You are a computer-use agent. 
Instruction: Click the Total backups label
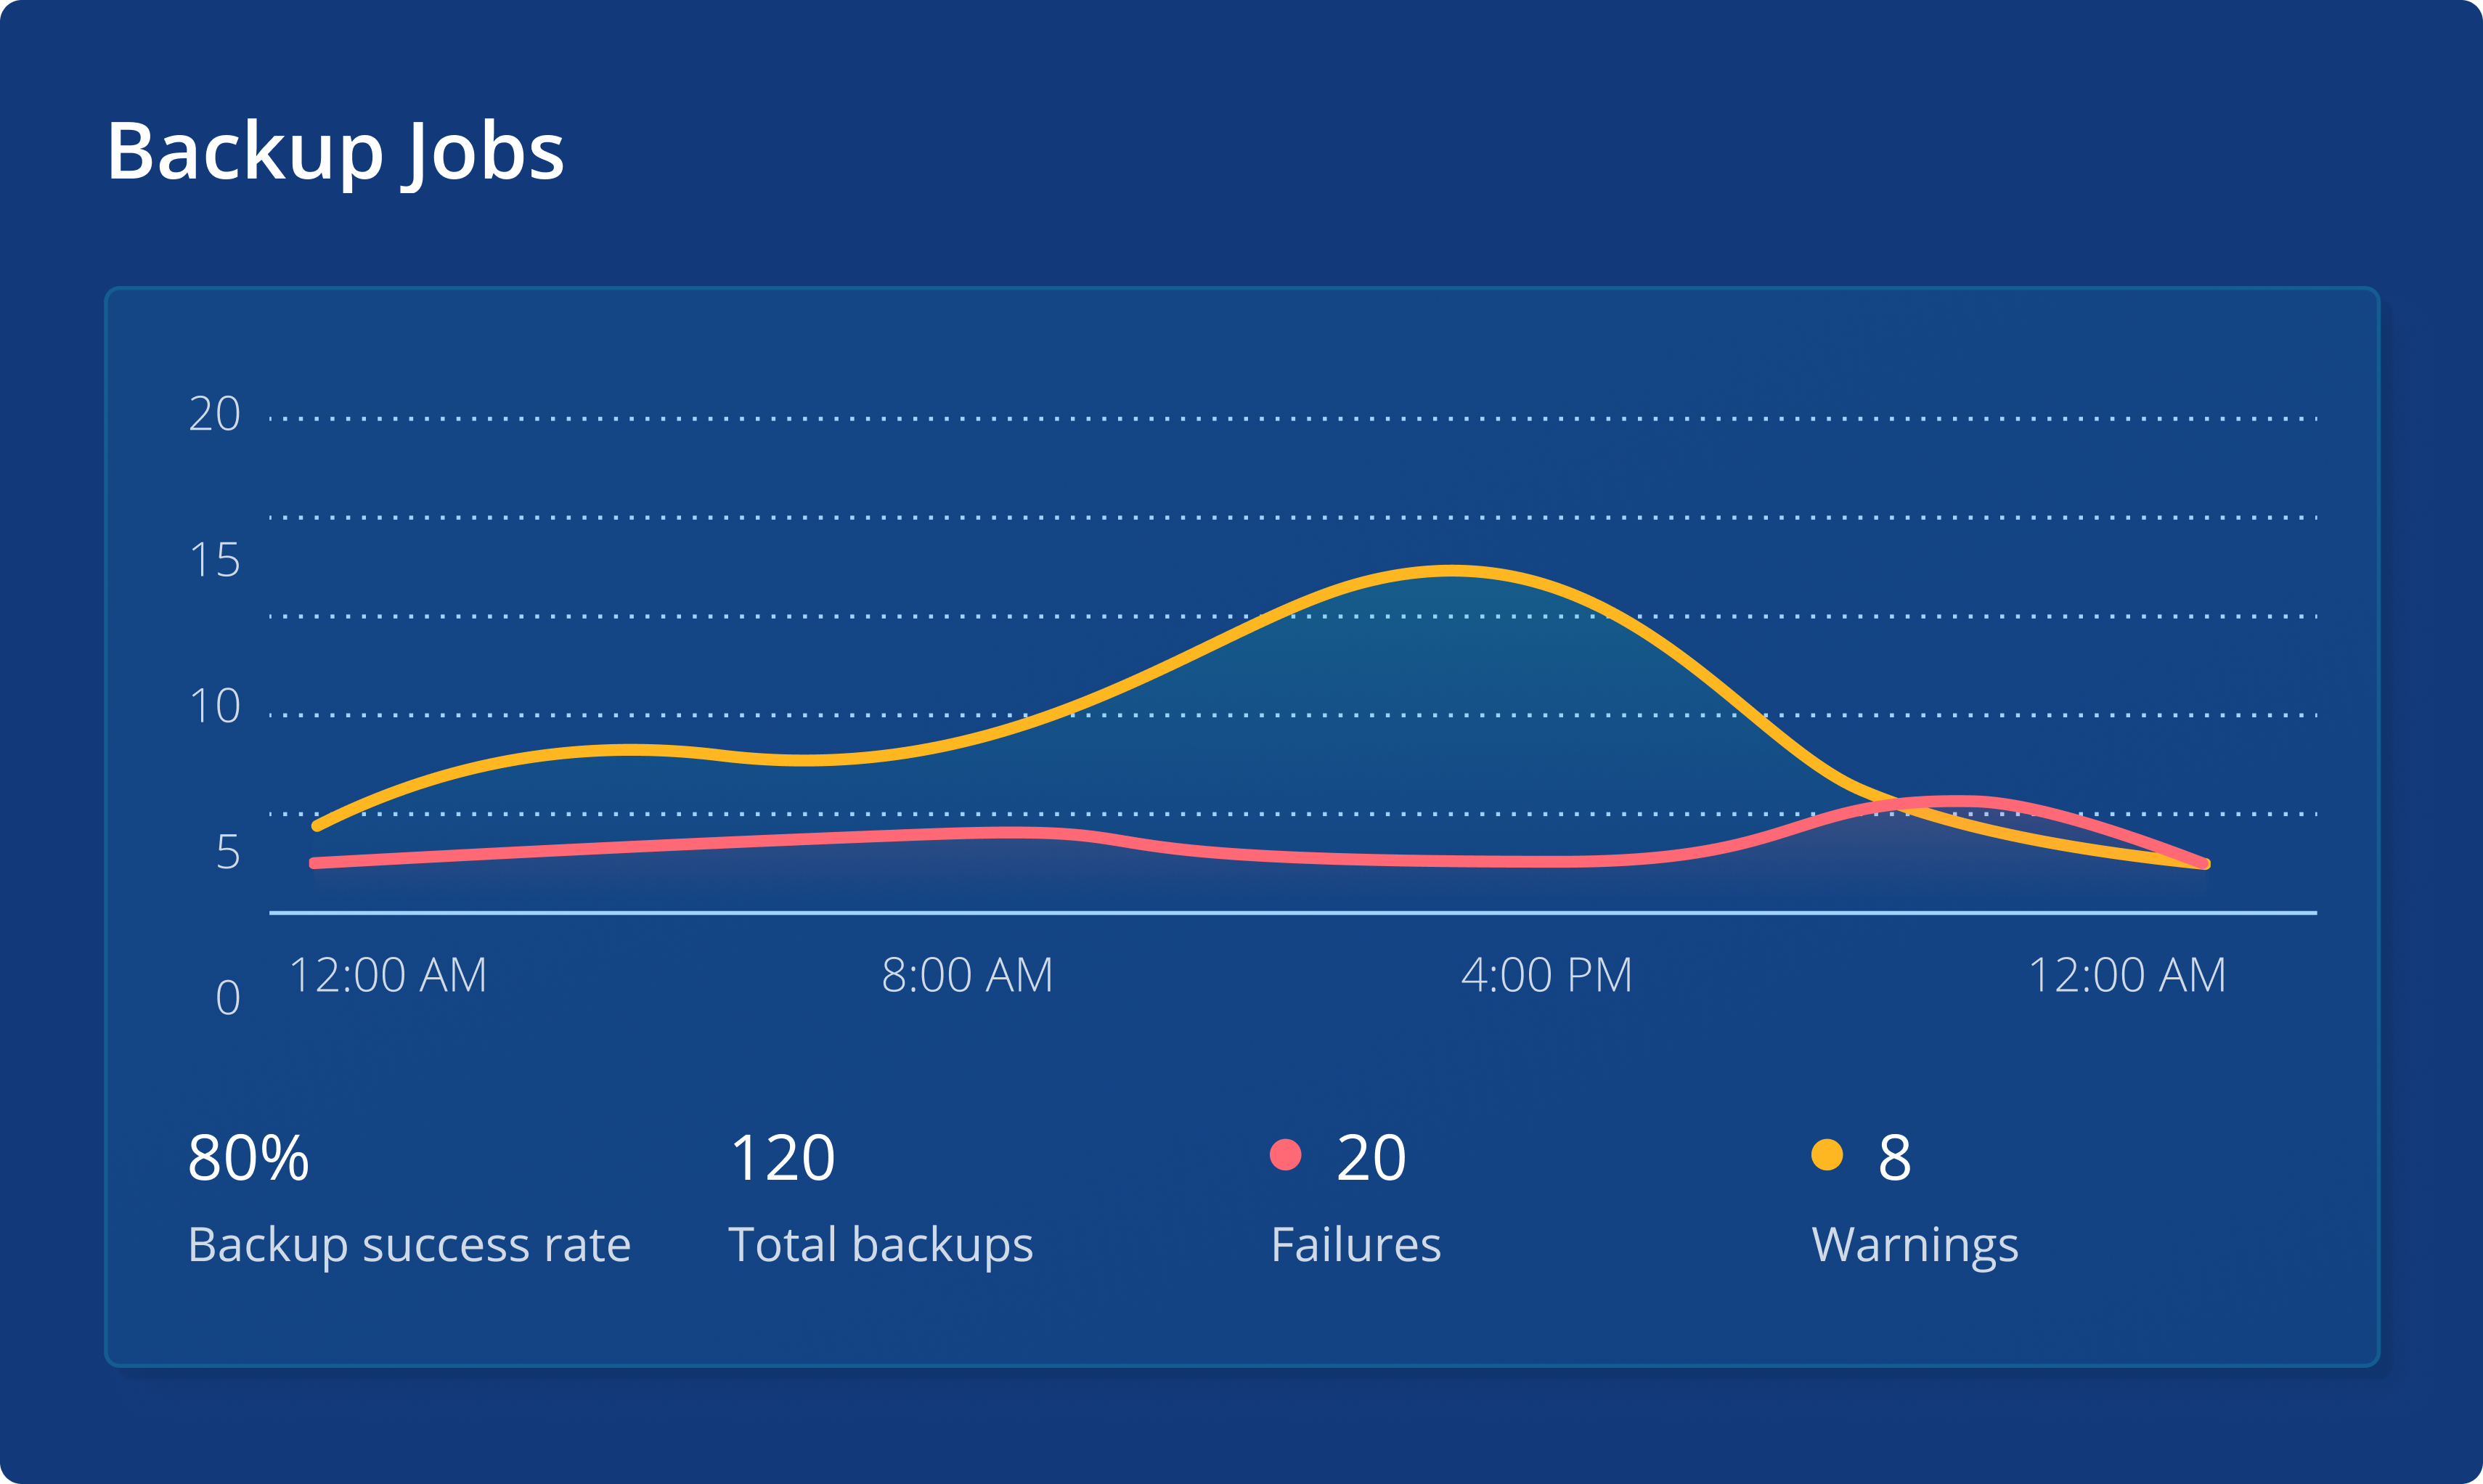click(x=880, y=1245)
